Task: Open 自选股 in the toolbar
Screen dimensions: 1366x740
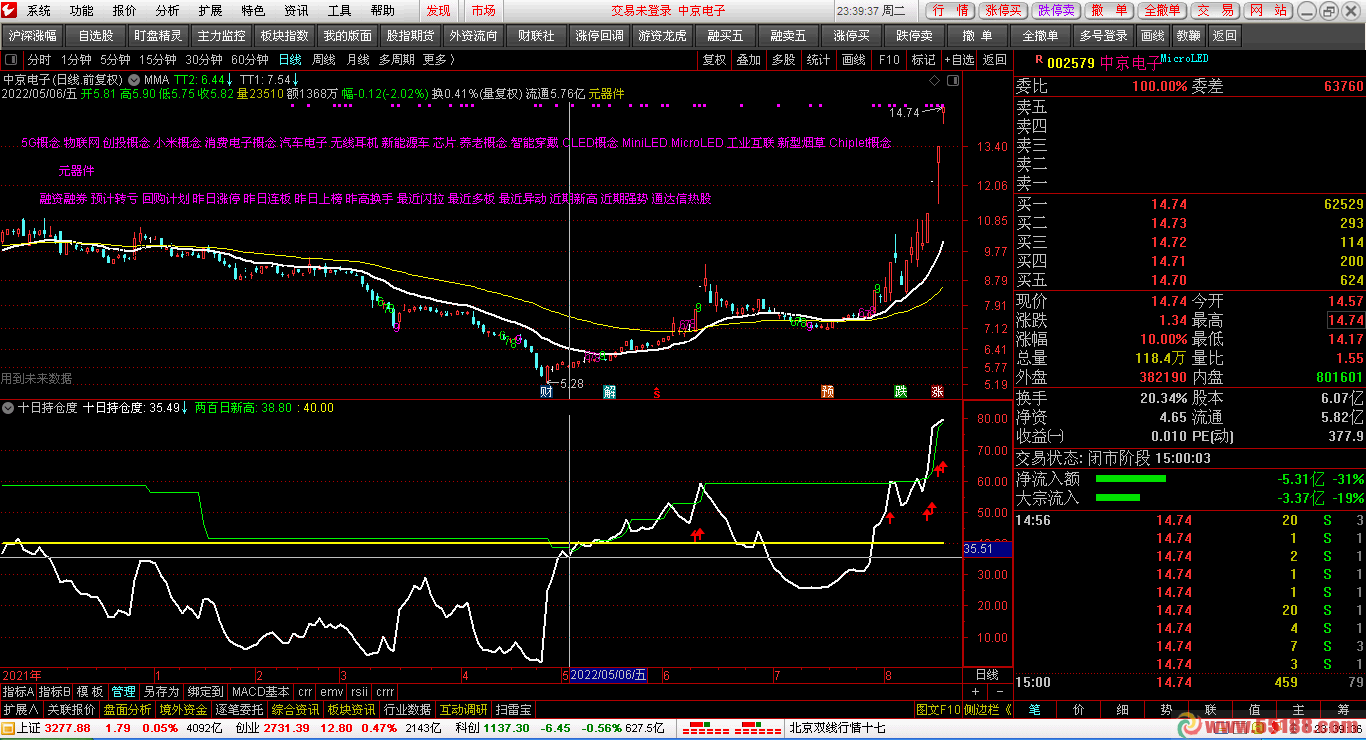Action: click(x=96, y=36)
